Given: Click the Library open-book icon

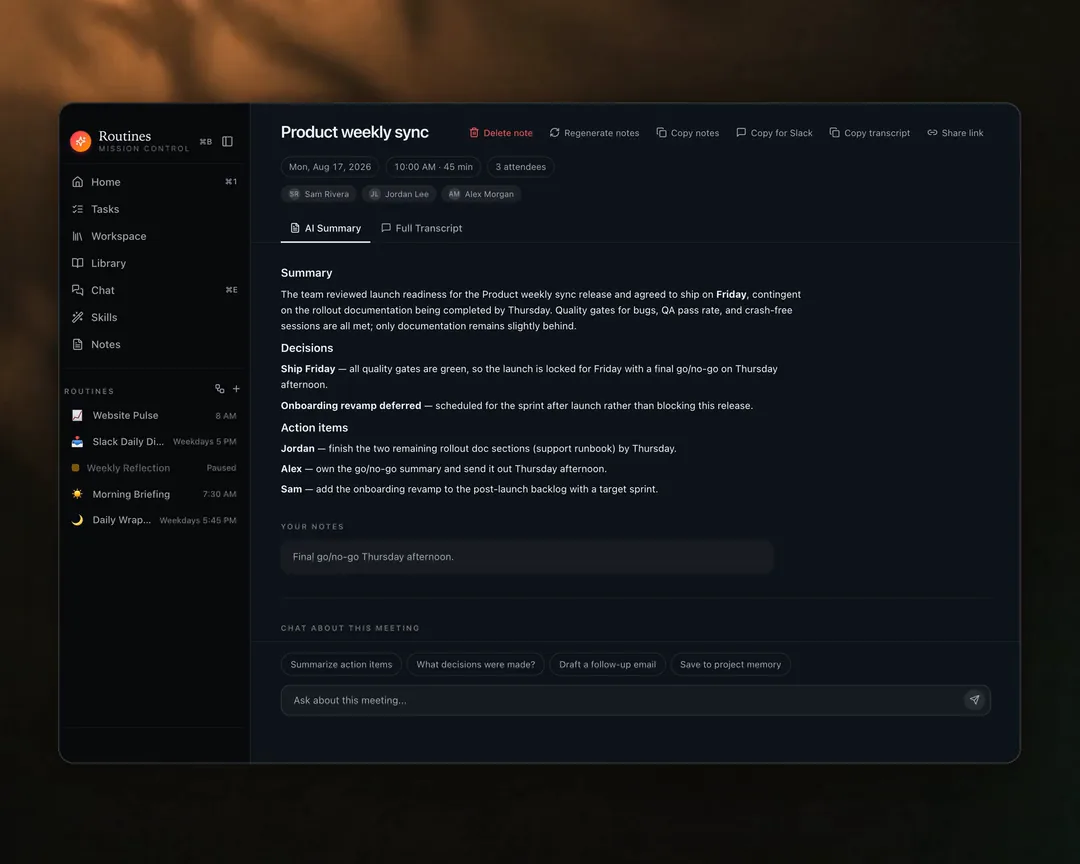Looking at the screenshot, I should tap(78, 263).
